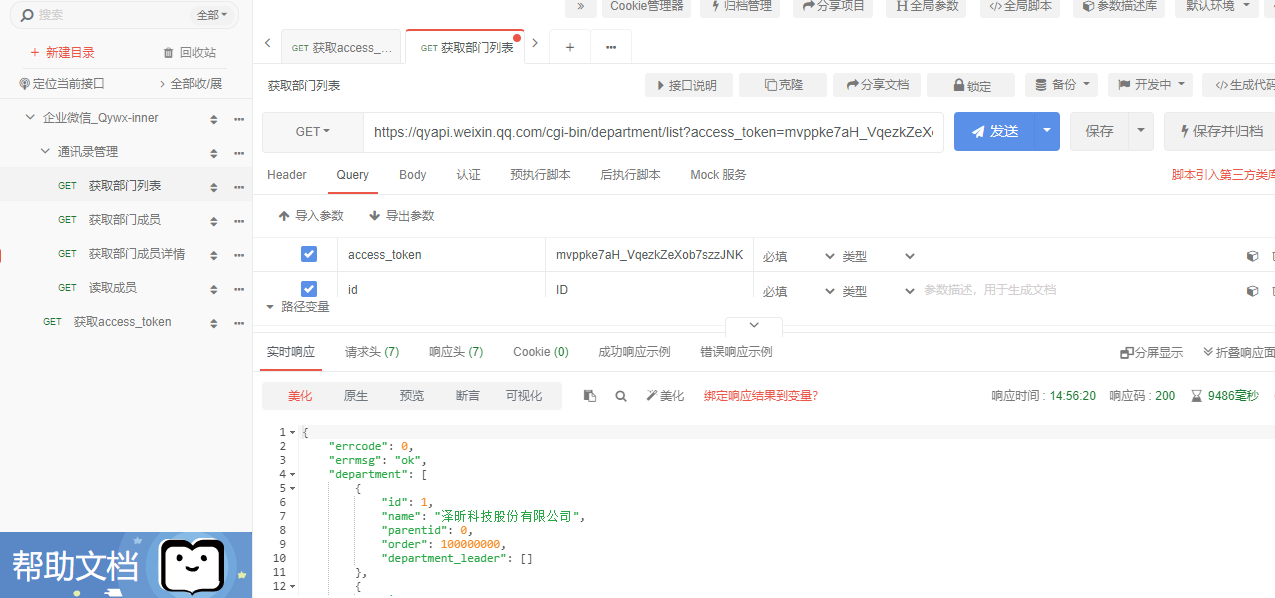Click 锁定 to lock the interface
This screenshot has height=598, width=1275.
971,85
